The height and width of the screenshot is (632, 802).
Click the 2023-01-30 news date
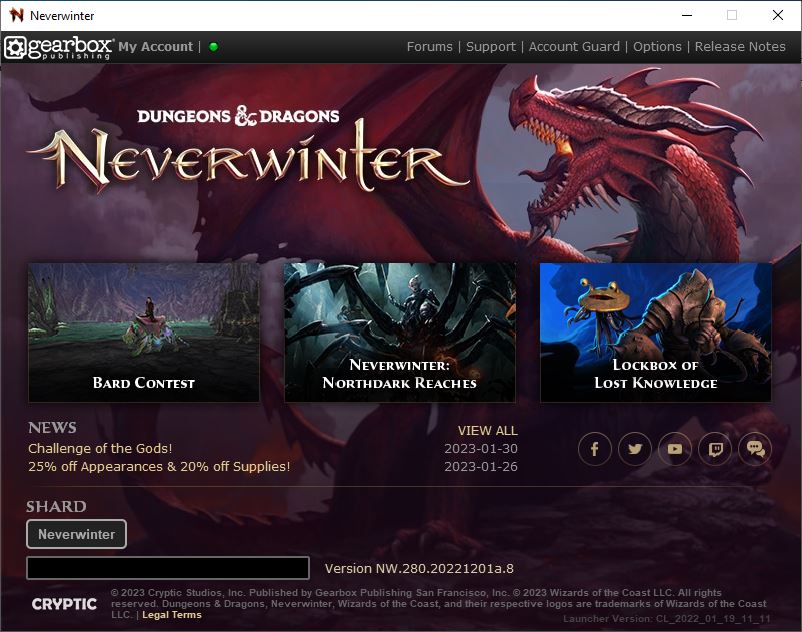coord(481,448)
